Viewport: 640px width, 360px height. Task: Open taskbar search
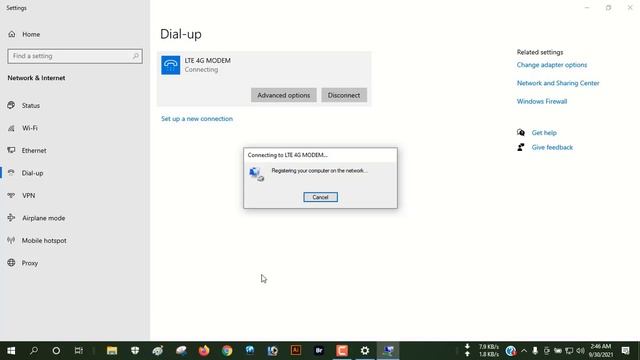click(x=34, y=351)
